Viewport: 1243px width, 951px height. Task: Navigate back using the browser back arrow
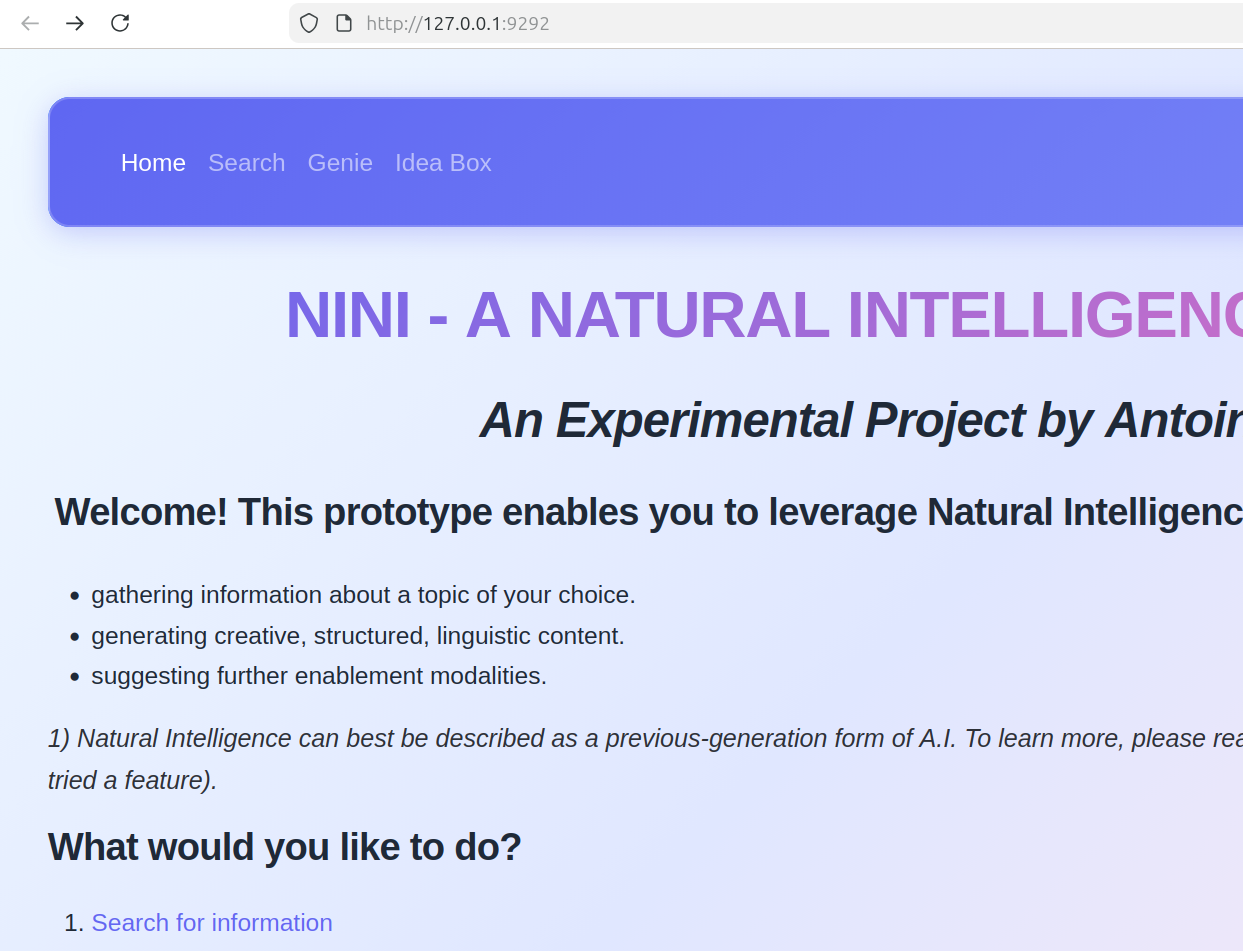(x=29, y=23)
